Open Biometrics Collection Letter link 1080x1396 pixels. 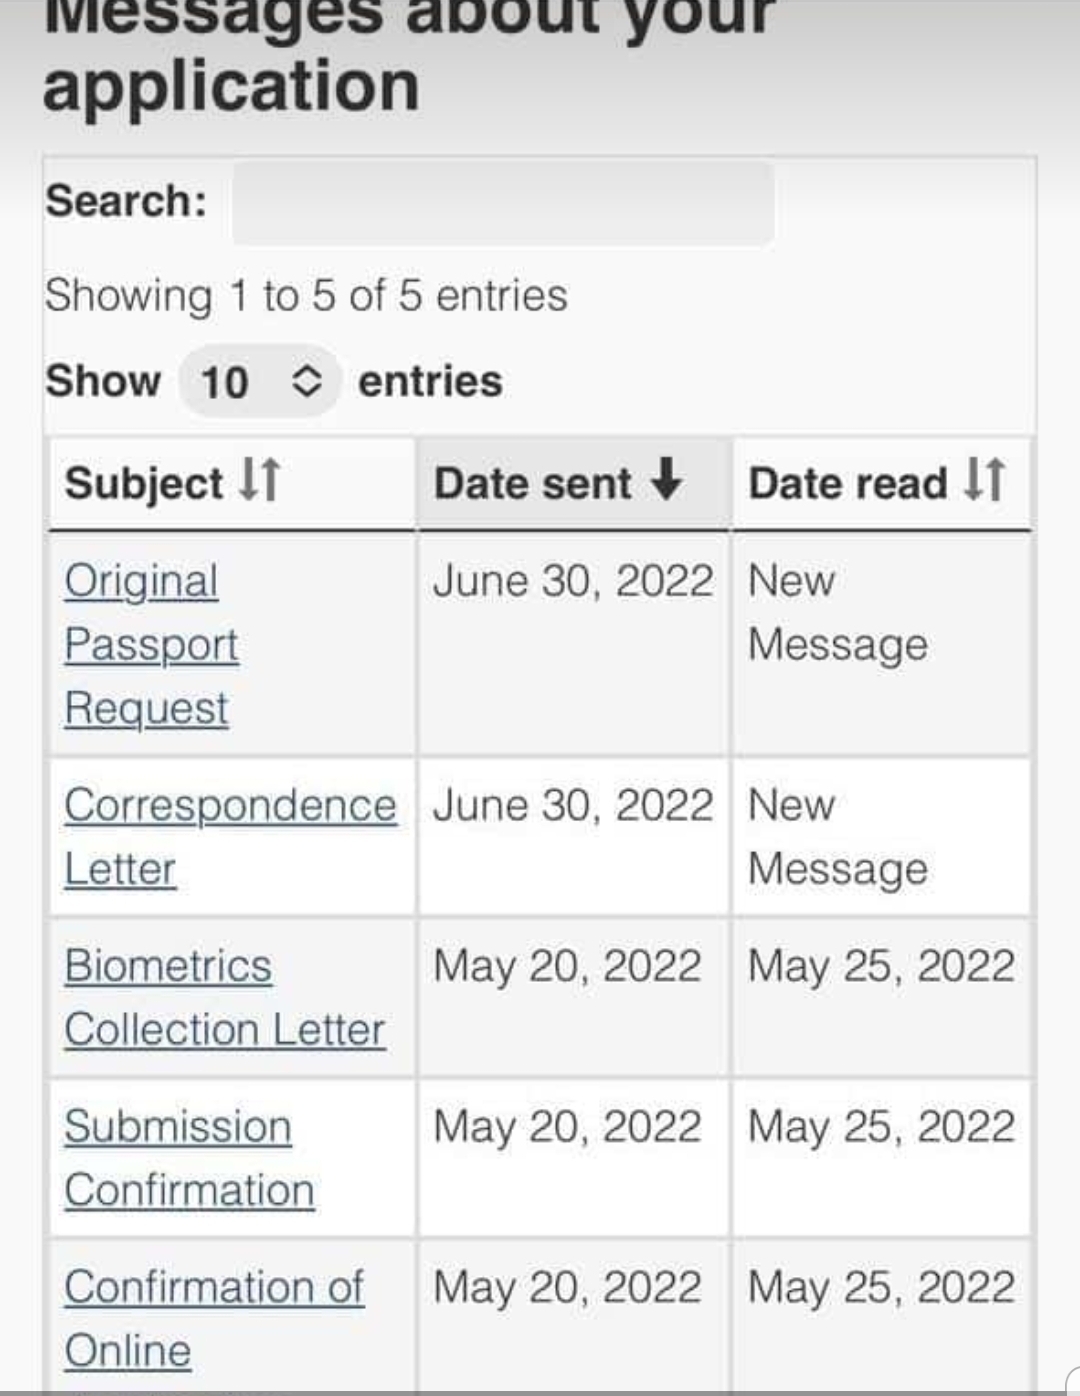point(225,998)
